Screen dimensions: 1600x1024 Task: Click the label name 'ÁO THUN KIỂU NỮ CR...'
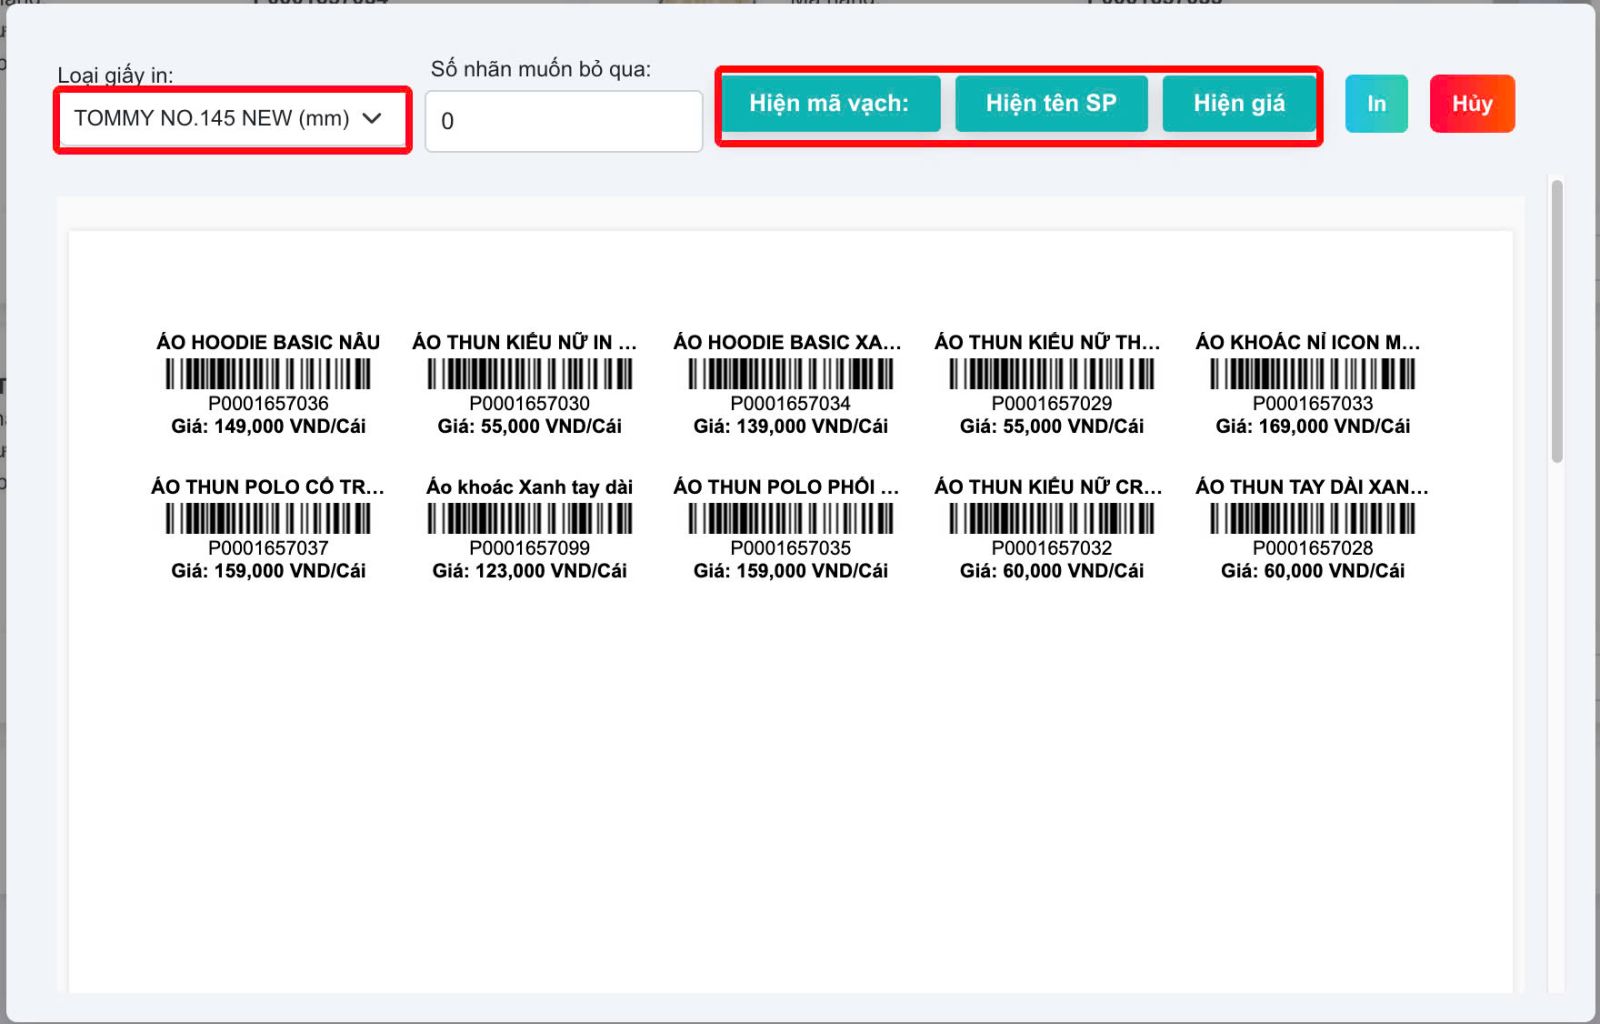pyautogui.click(x=1049, y=487)
